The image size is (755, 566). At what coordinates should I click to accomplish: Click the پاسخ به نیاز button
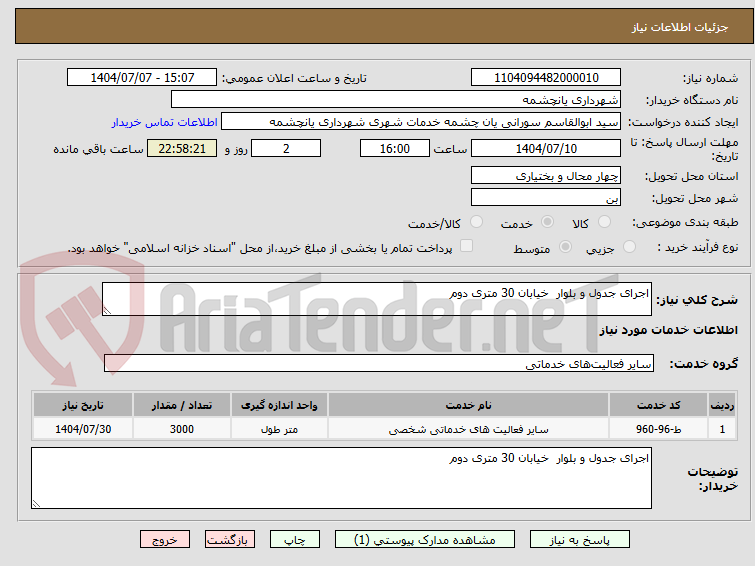[x=580, y=540]
